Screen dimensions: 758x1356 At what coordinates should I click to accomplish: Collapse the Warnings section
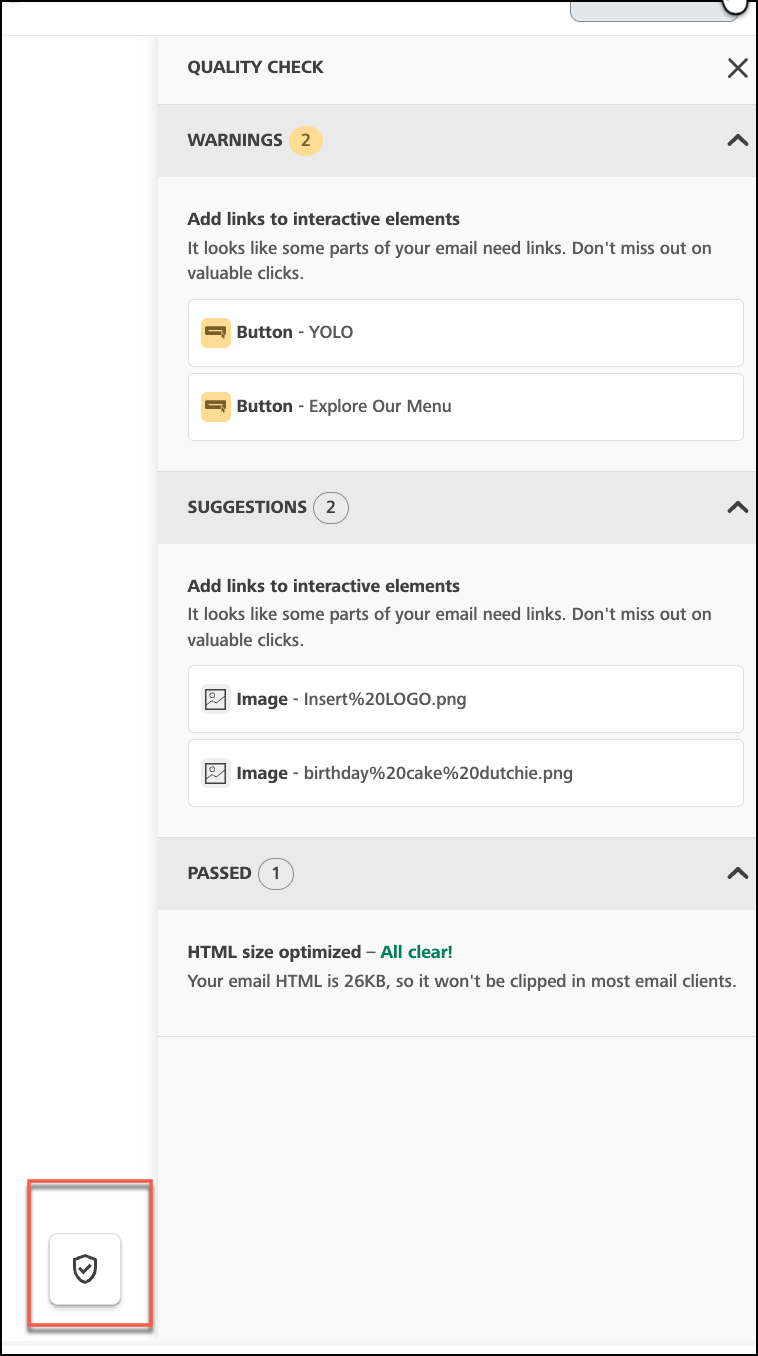[737, 141]
